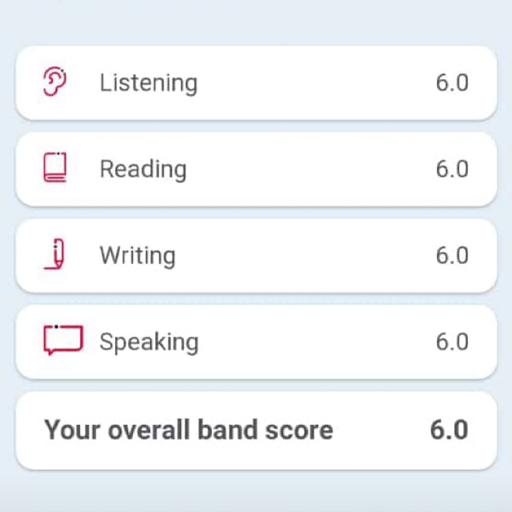Click the Writing pen icon
Screen dimensions: 512x512
pos(54,254)
